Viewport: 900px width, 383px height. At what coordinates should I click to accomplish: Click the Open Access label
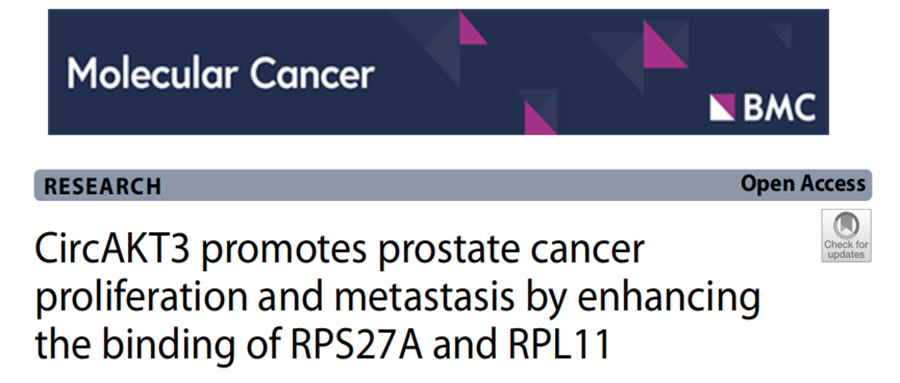(x=802, y=184)
